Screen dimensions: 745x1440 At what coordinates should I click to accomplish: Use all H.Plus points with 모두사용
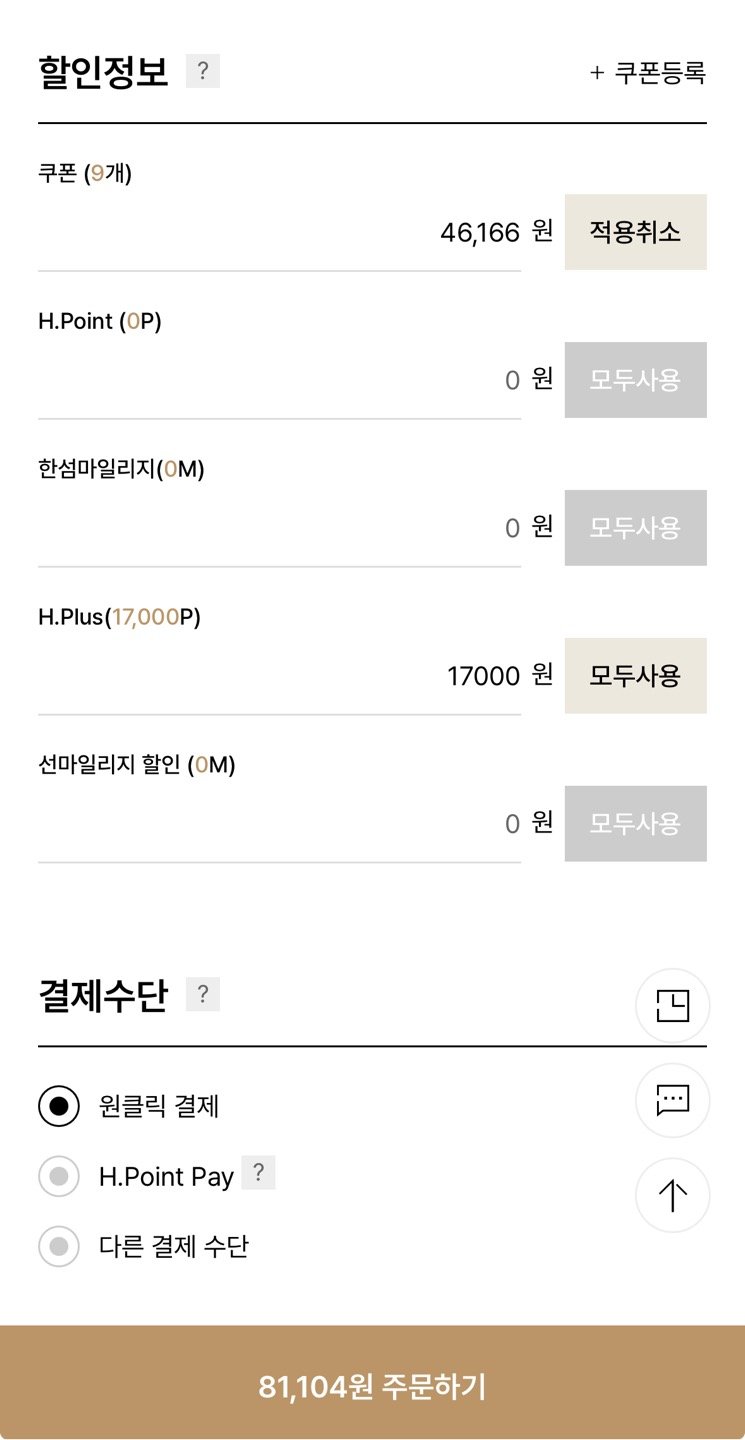(635, 676)
